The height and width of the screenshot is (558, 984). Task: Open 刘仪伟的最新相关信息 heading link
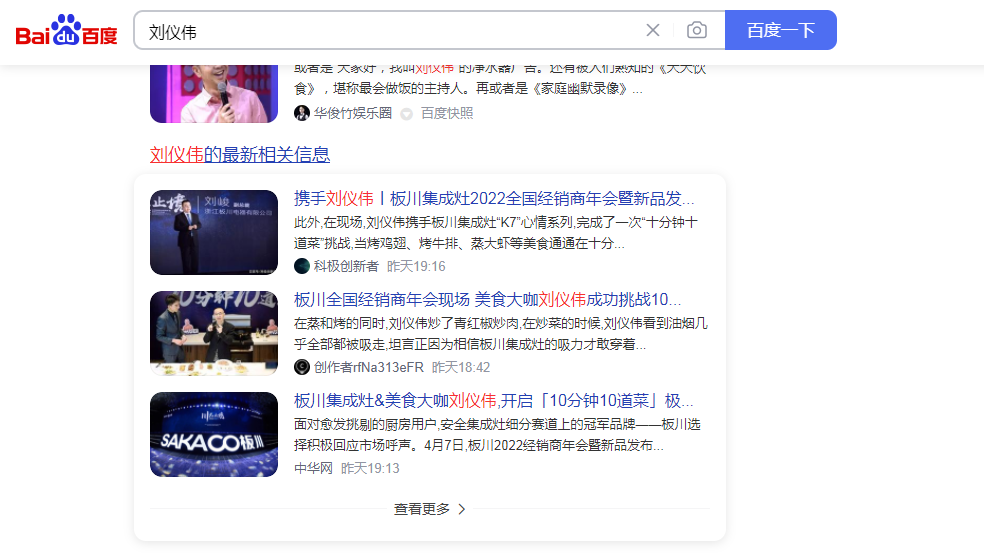tap(240, 154)
